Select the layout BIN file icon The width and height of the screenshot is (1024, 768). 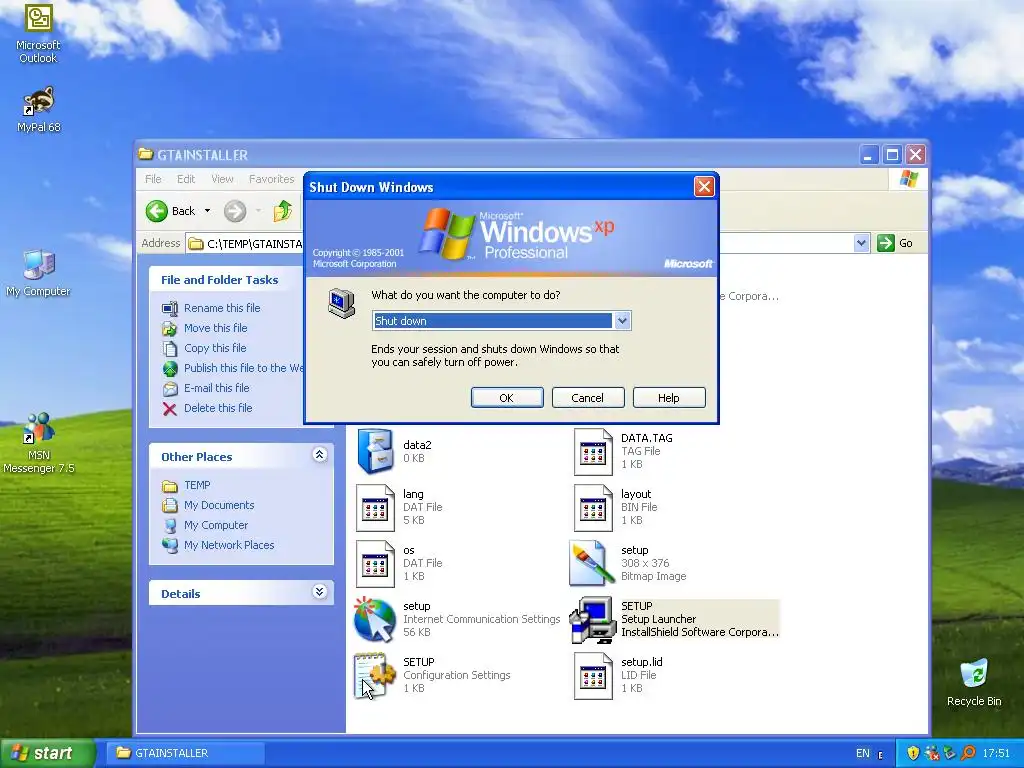pyautogui.click(x=593, y=507)
